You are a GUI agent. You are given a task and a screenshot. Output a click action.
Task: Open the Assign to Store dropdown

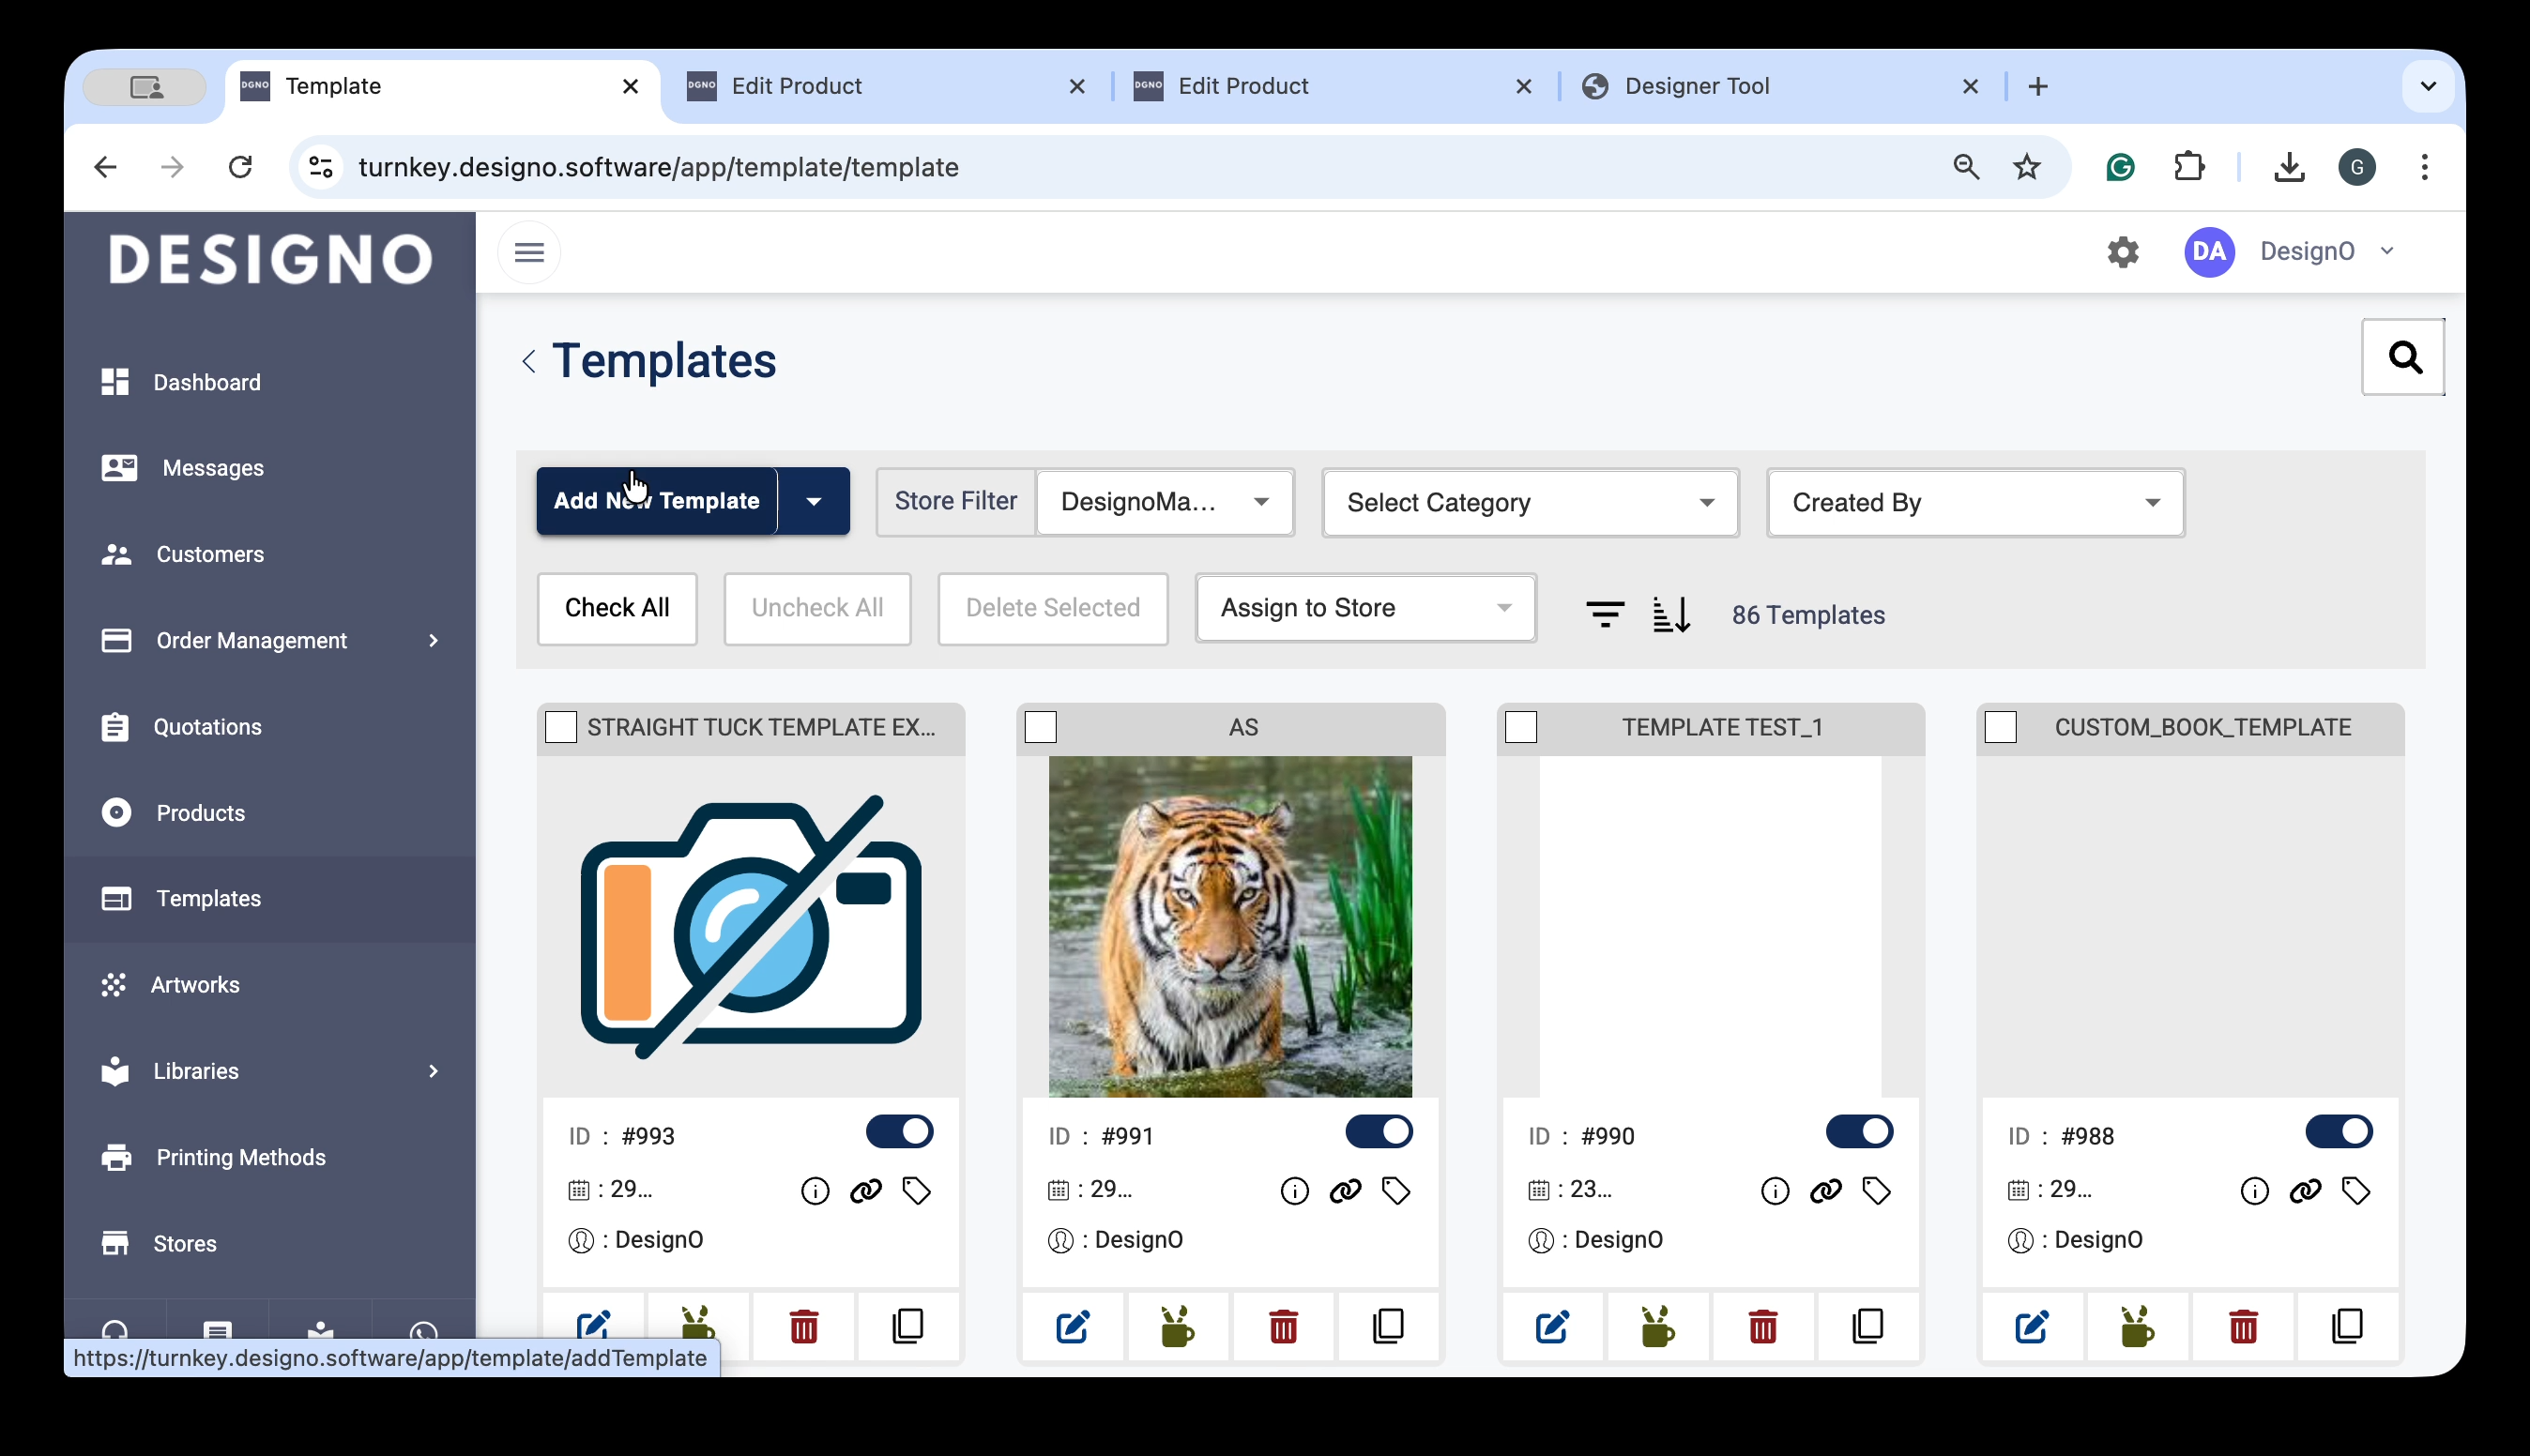coord(1364,608)
